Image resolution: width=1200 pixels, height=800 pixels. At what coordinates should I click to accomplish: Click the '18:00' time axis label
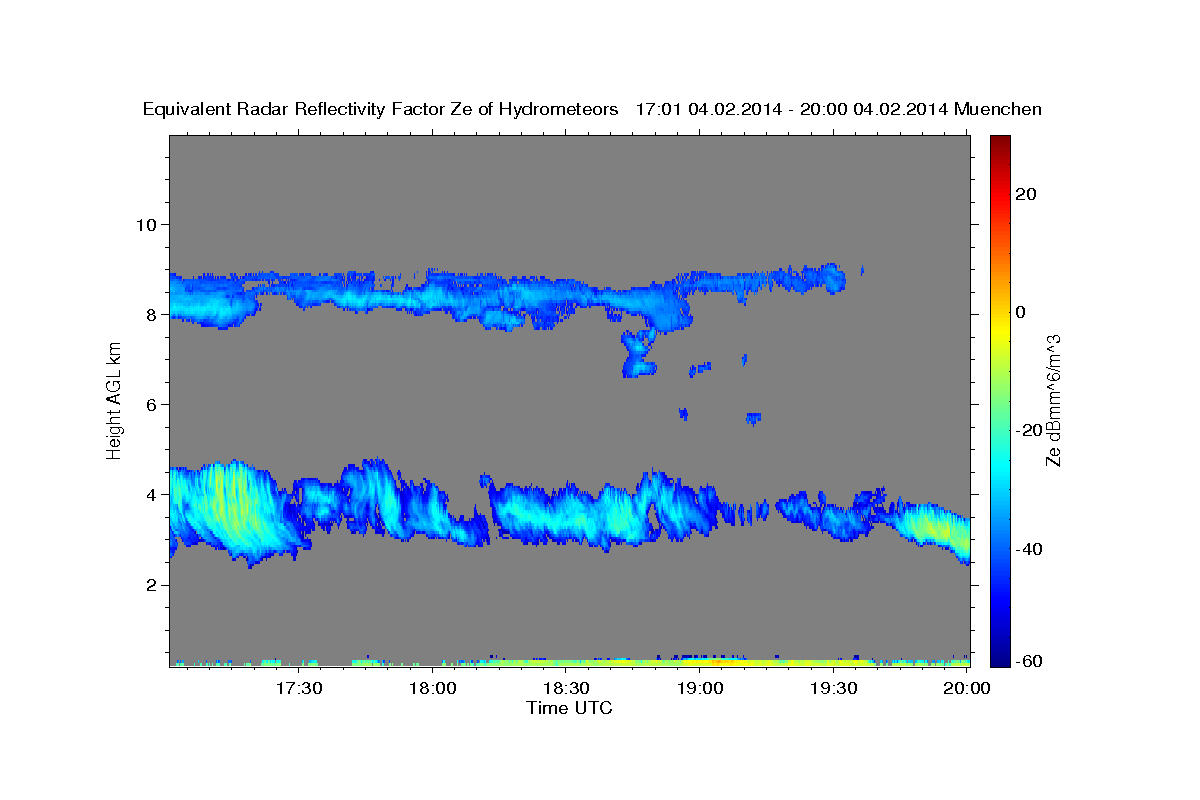(433, 688)
